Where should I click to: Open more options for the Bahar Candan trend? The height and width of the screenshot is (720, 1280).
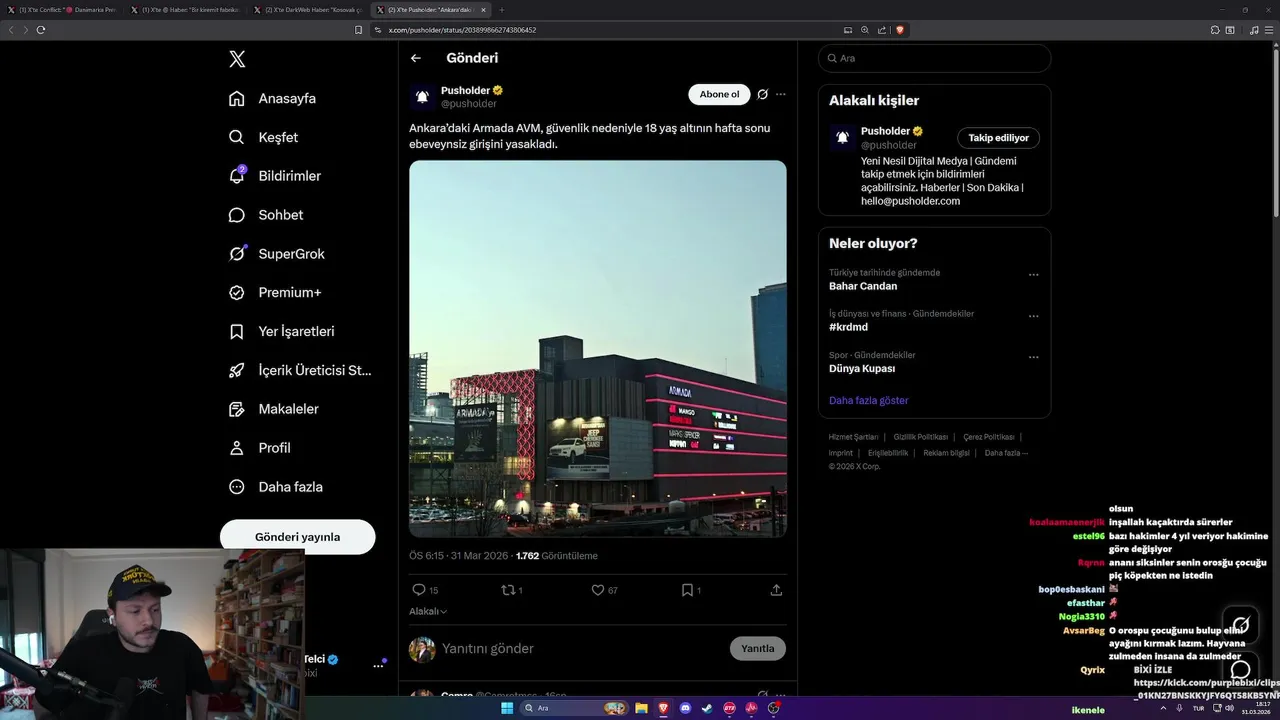(x=1034, y=275)
